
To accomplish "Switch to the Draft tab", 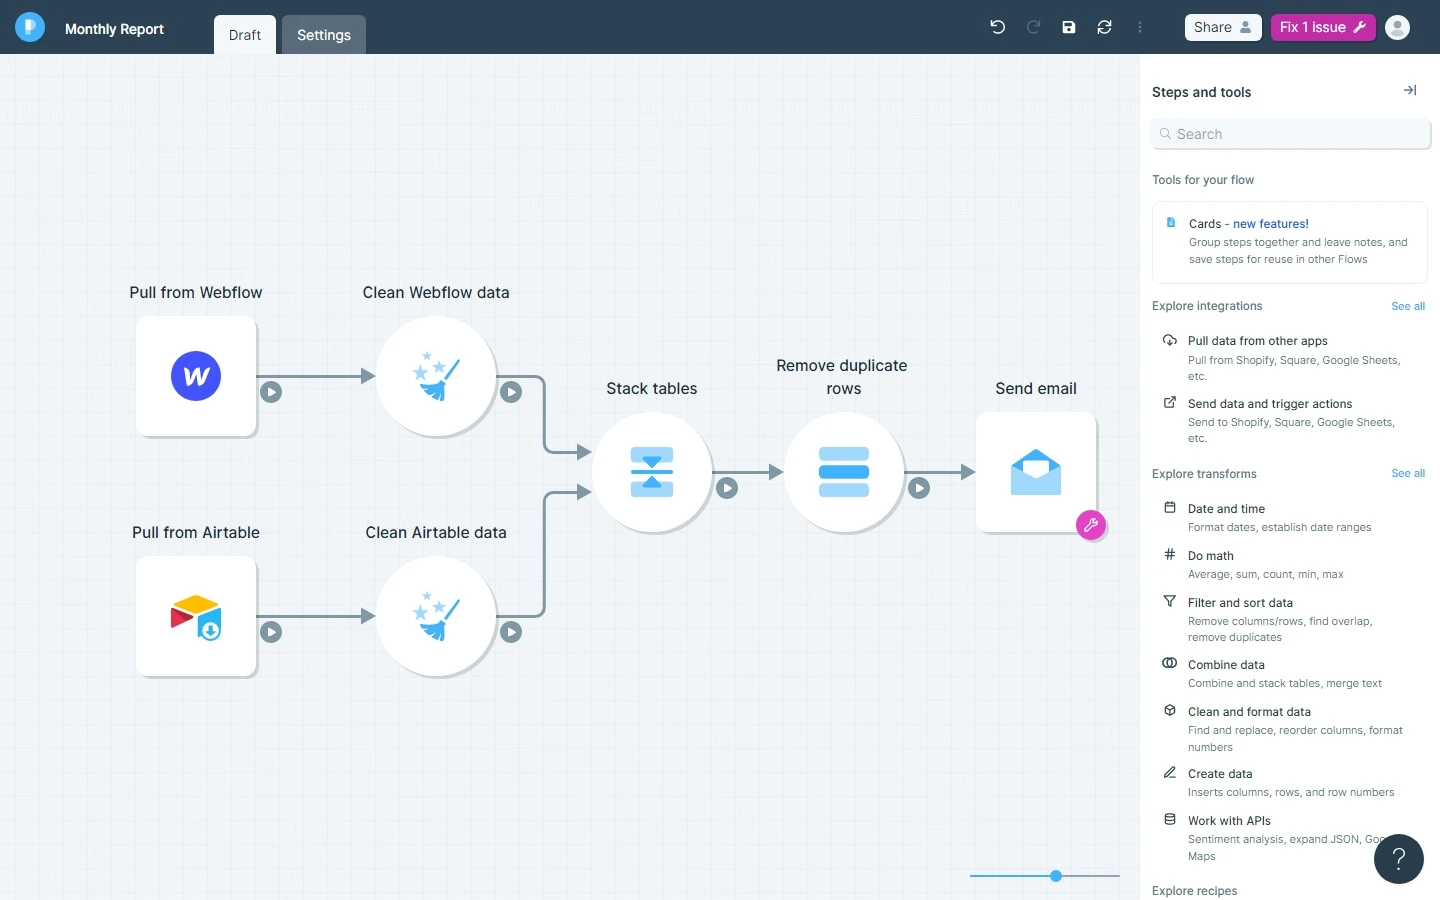I will coord(245,35).
